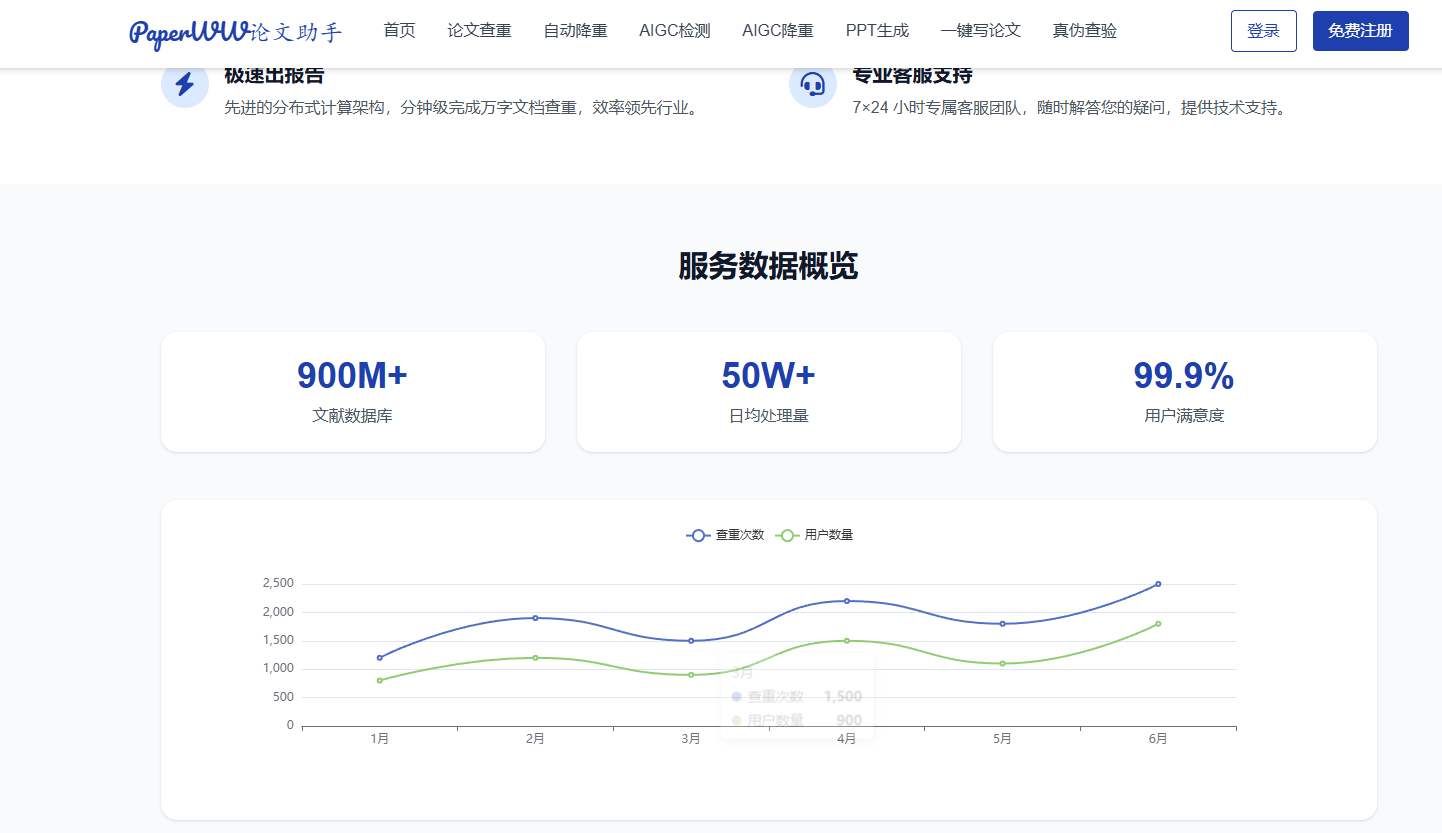1442x833 pixels.
Task: Click the green 用户数量 data point for 5月
Action: click(x=1002, y=663)
